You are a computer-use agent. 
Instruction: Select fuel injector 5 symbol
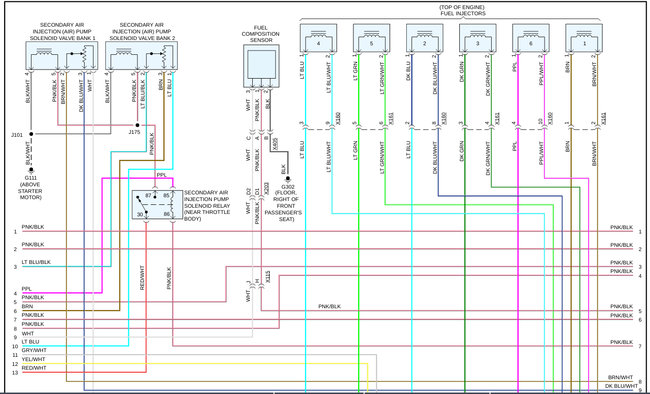(371, 38)
